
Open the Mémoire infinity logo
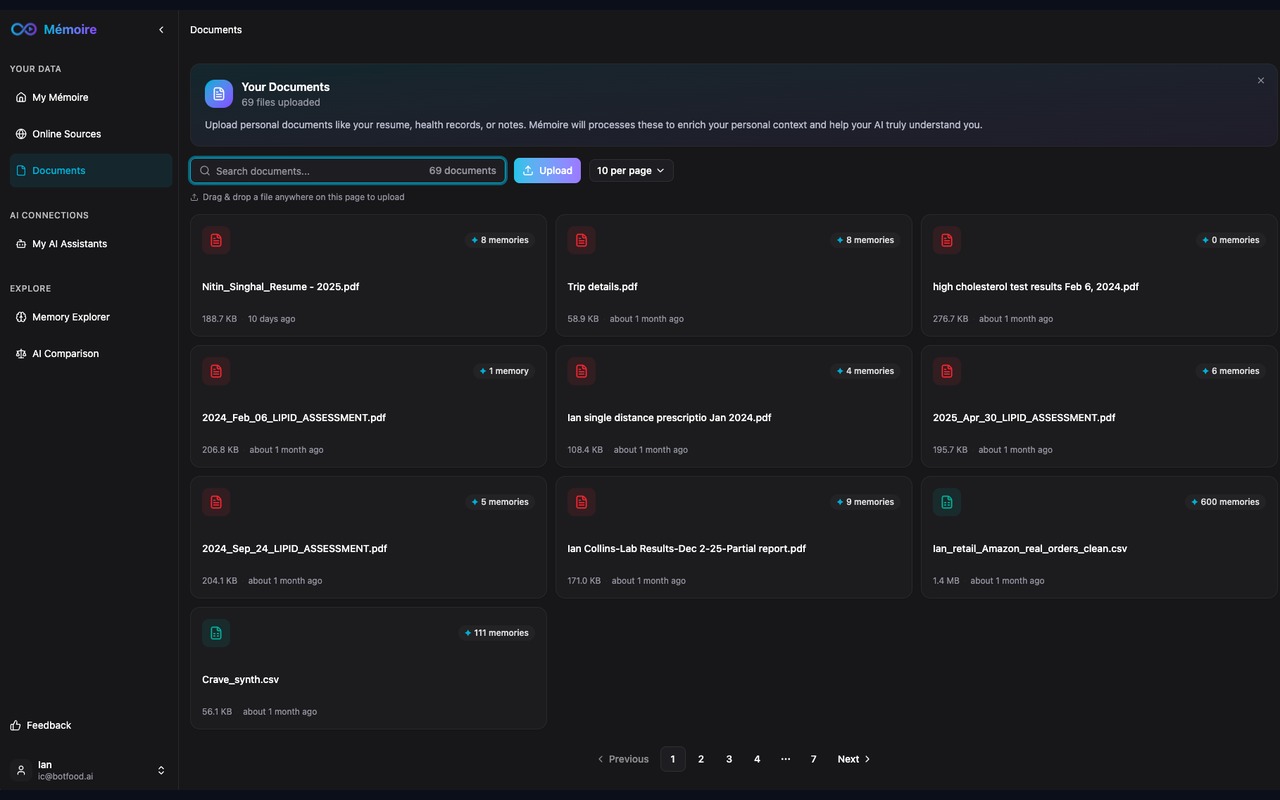tap(22, 29)
